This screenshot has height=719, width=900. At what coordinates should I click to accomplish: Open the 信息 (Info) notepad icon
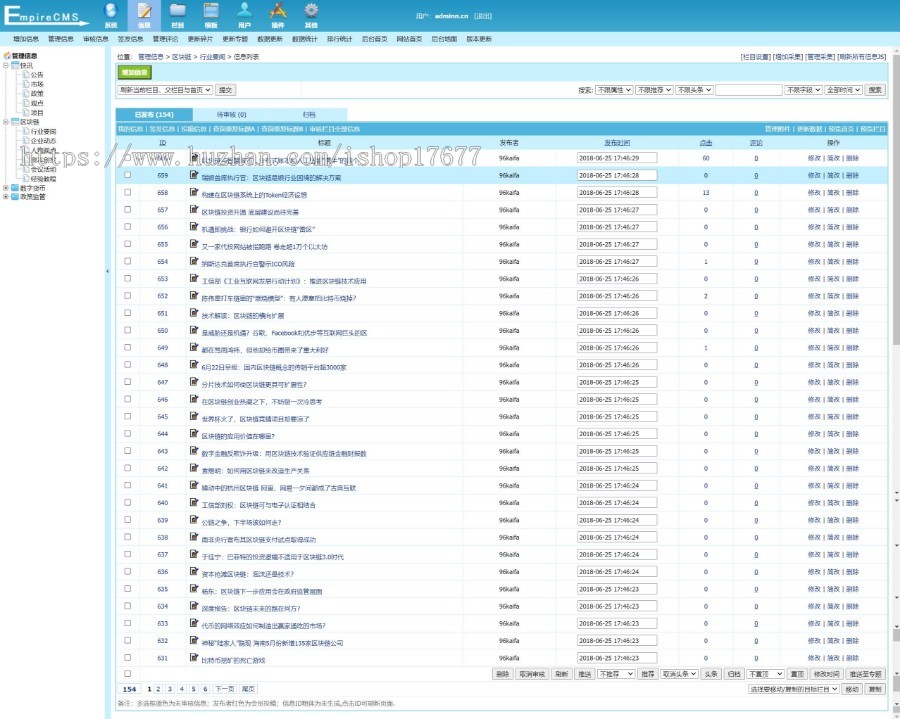click(x=144, y=15)
